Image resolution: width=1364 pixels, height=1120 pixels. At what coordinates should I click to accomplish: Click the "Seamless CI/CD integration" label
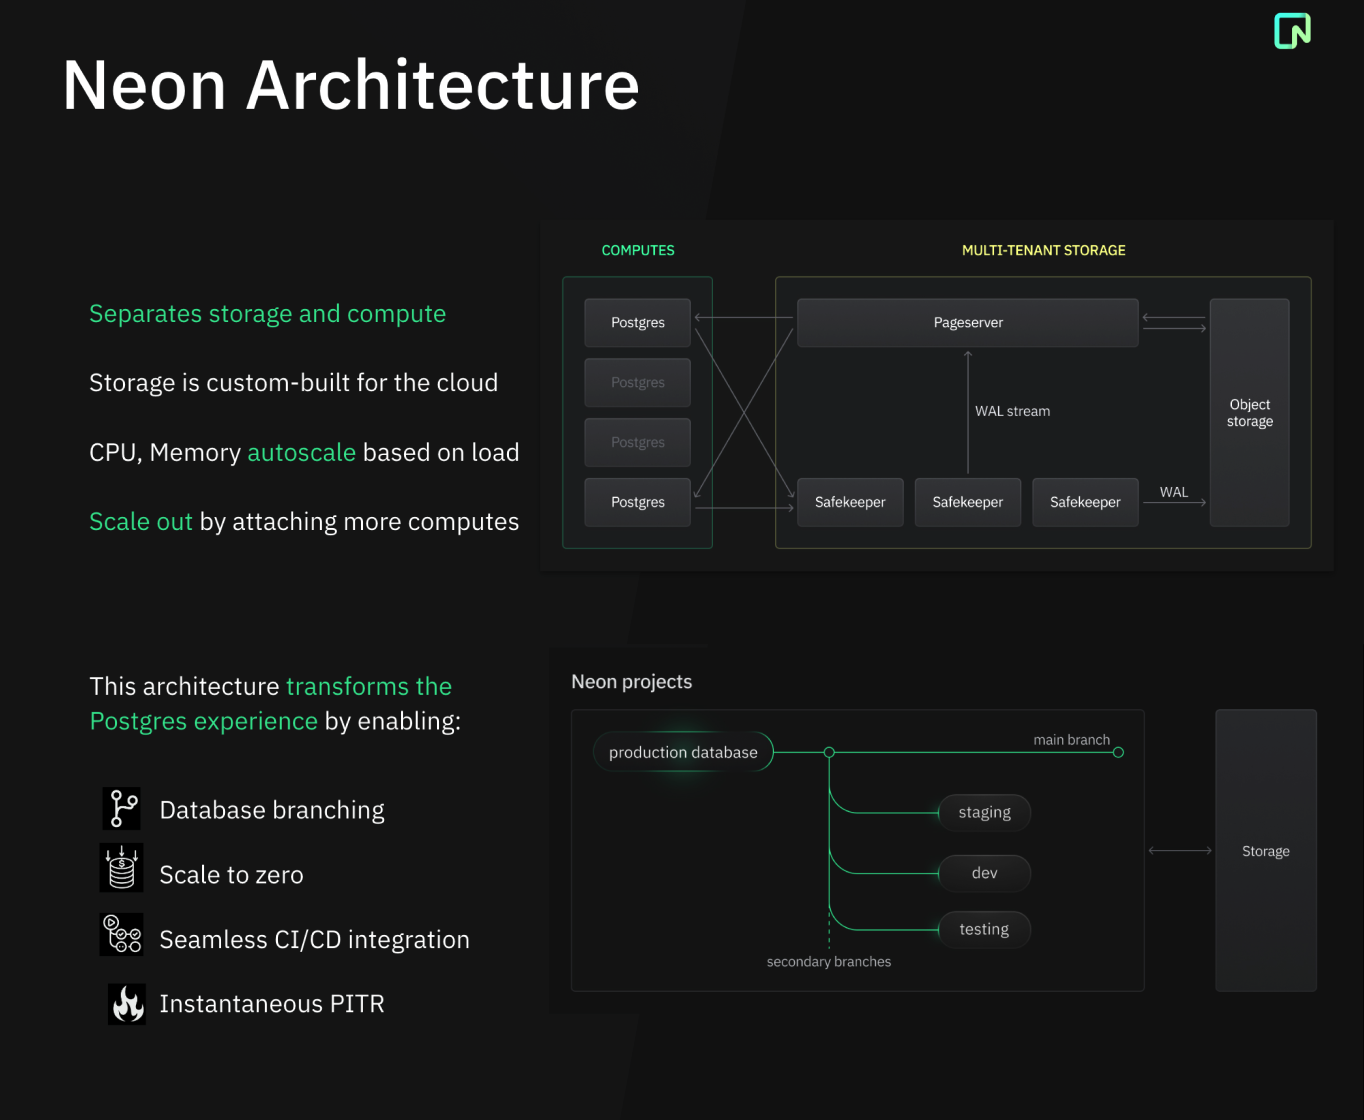(x=315, y=939)
